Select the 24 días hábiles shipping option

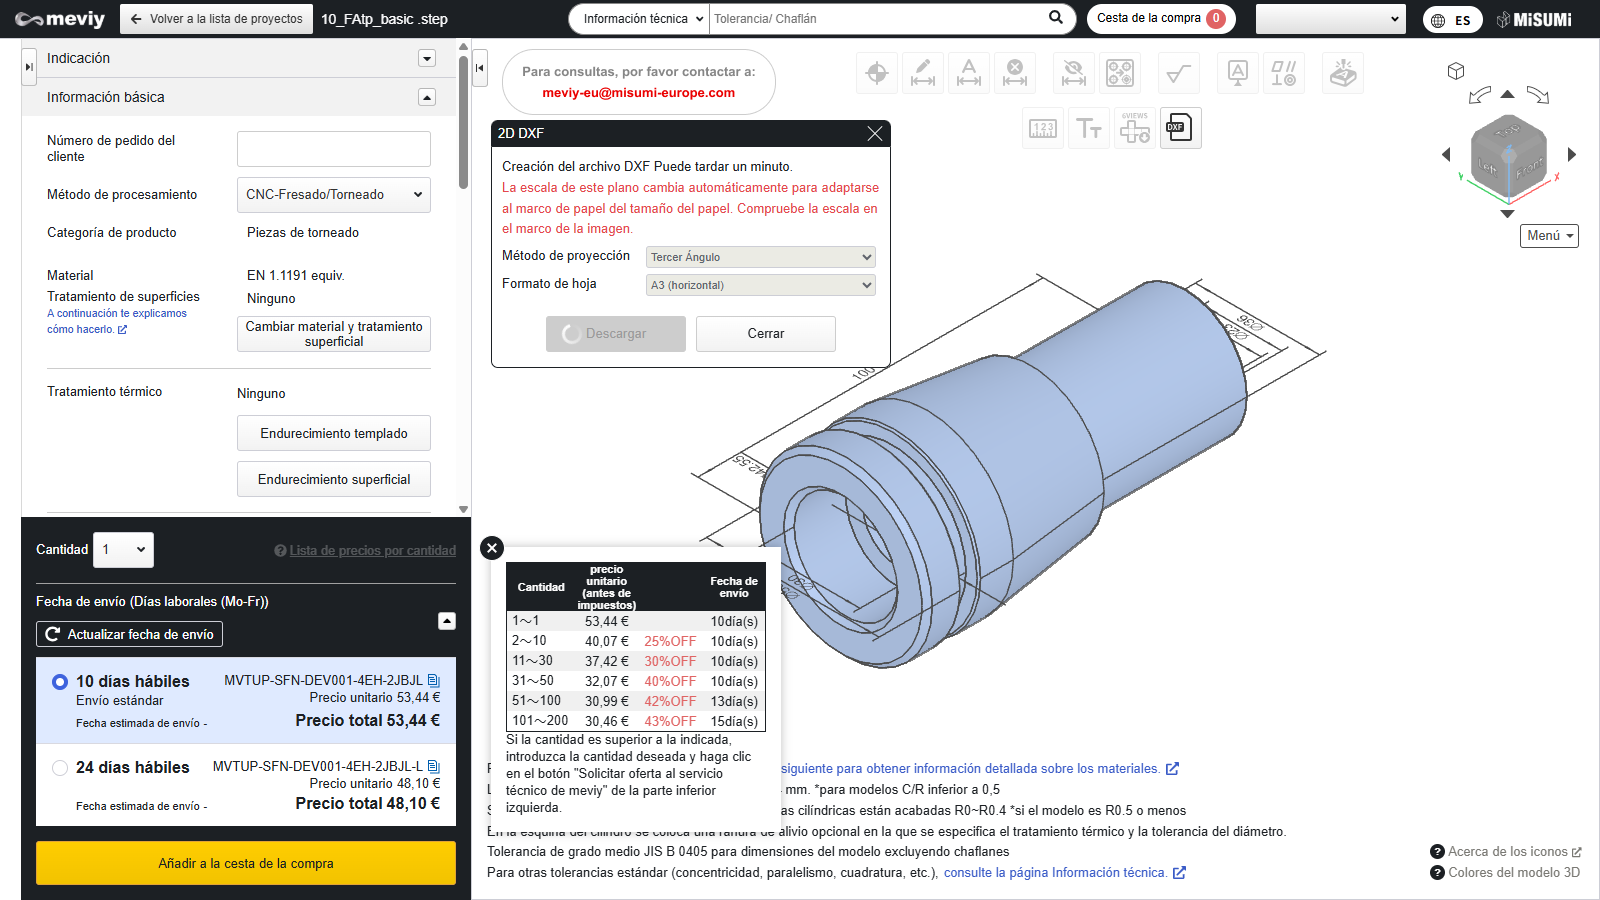coord(60,768)
